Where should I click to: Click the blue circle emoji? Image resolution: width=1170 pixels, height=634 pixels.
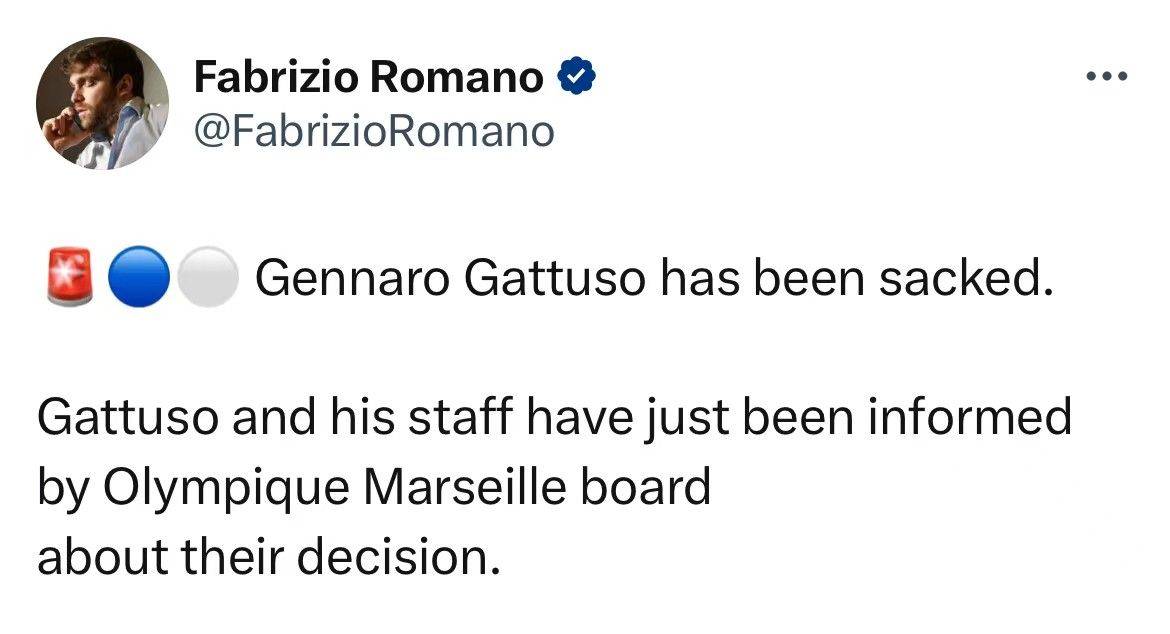135,276
